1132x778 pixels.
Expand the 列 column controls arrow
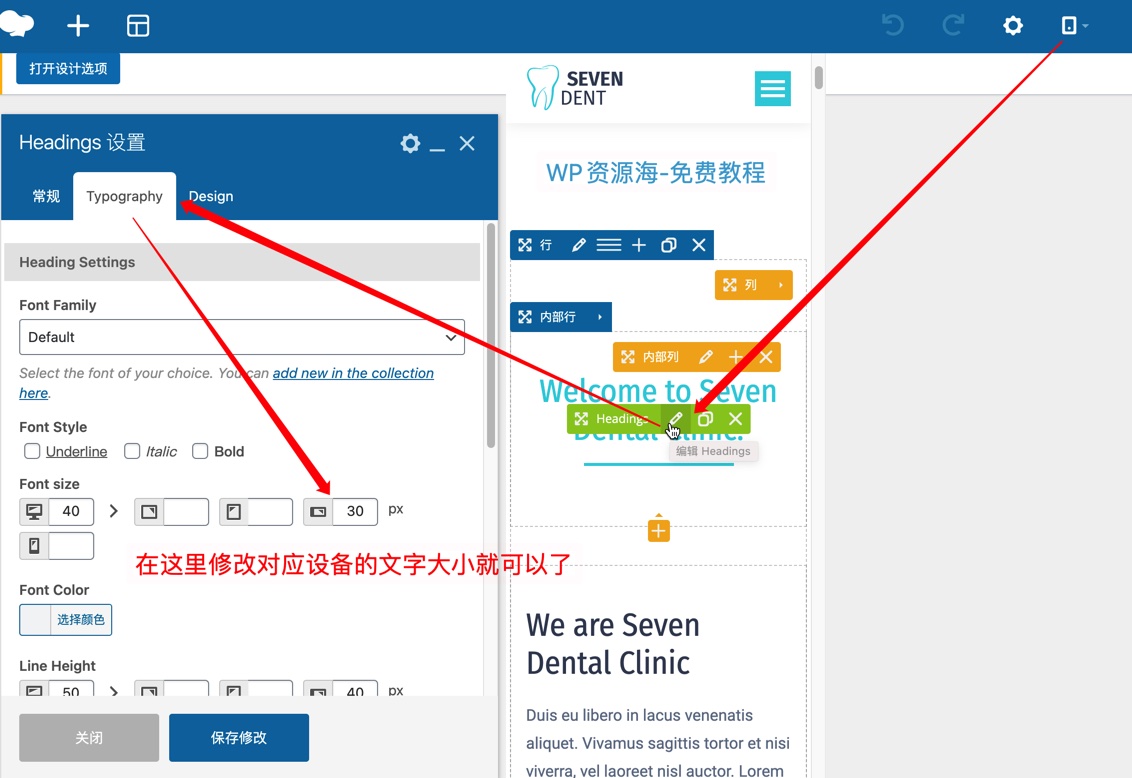tap(780, 285)
